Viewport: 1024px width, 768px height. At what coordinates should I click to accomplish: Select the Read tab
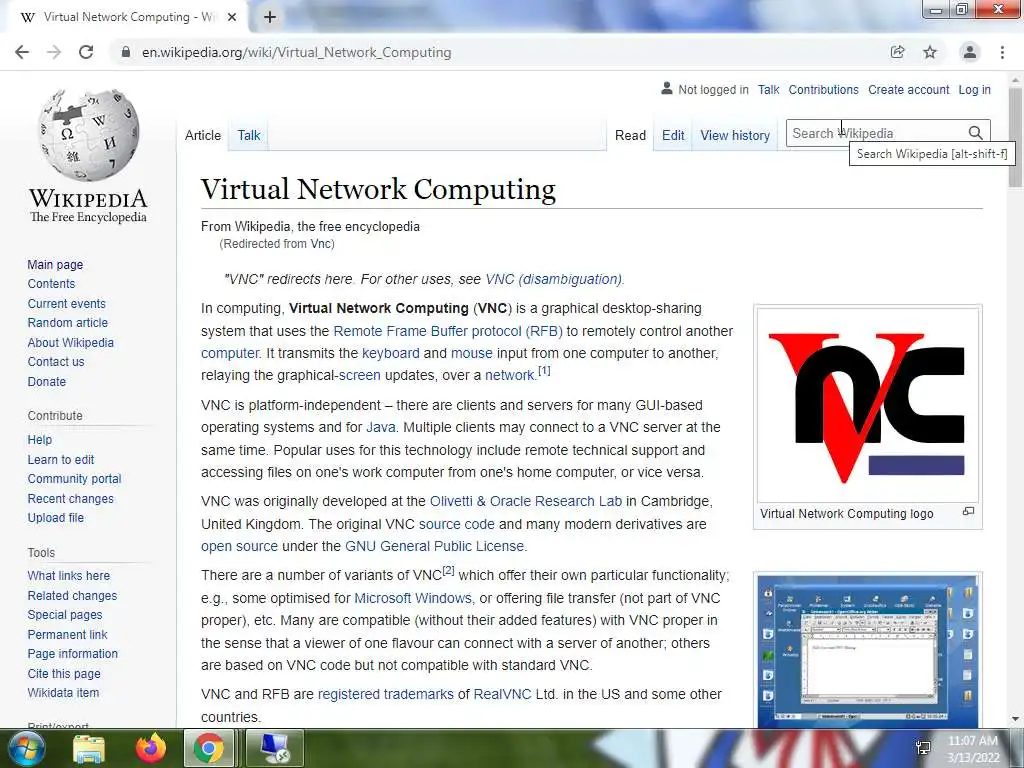630,135
